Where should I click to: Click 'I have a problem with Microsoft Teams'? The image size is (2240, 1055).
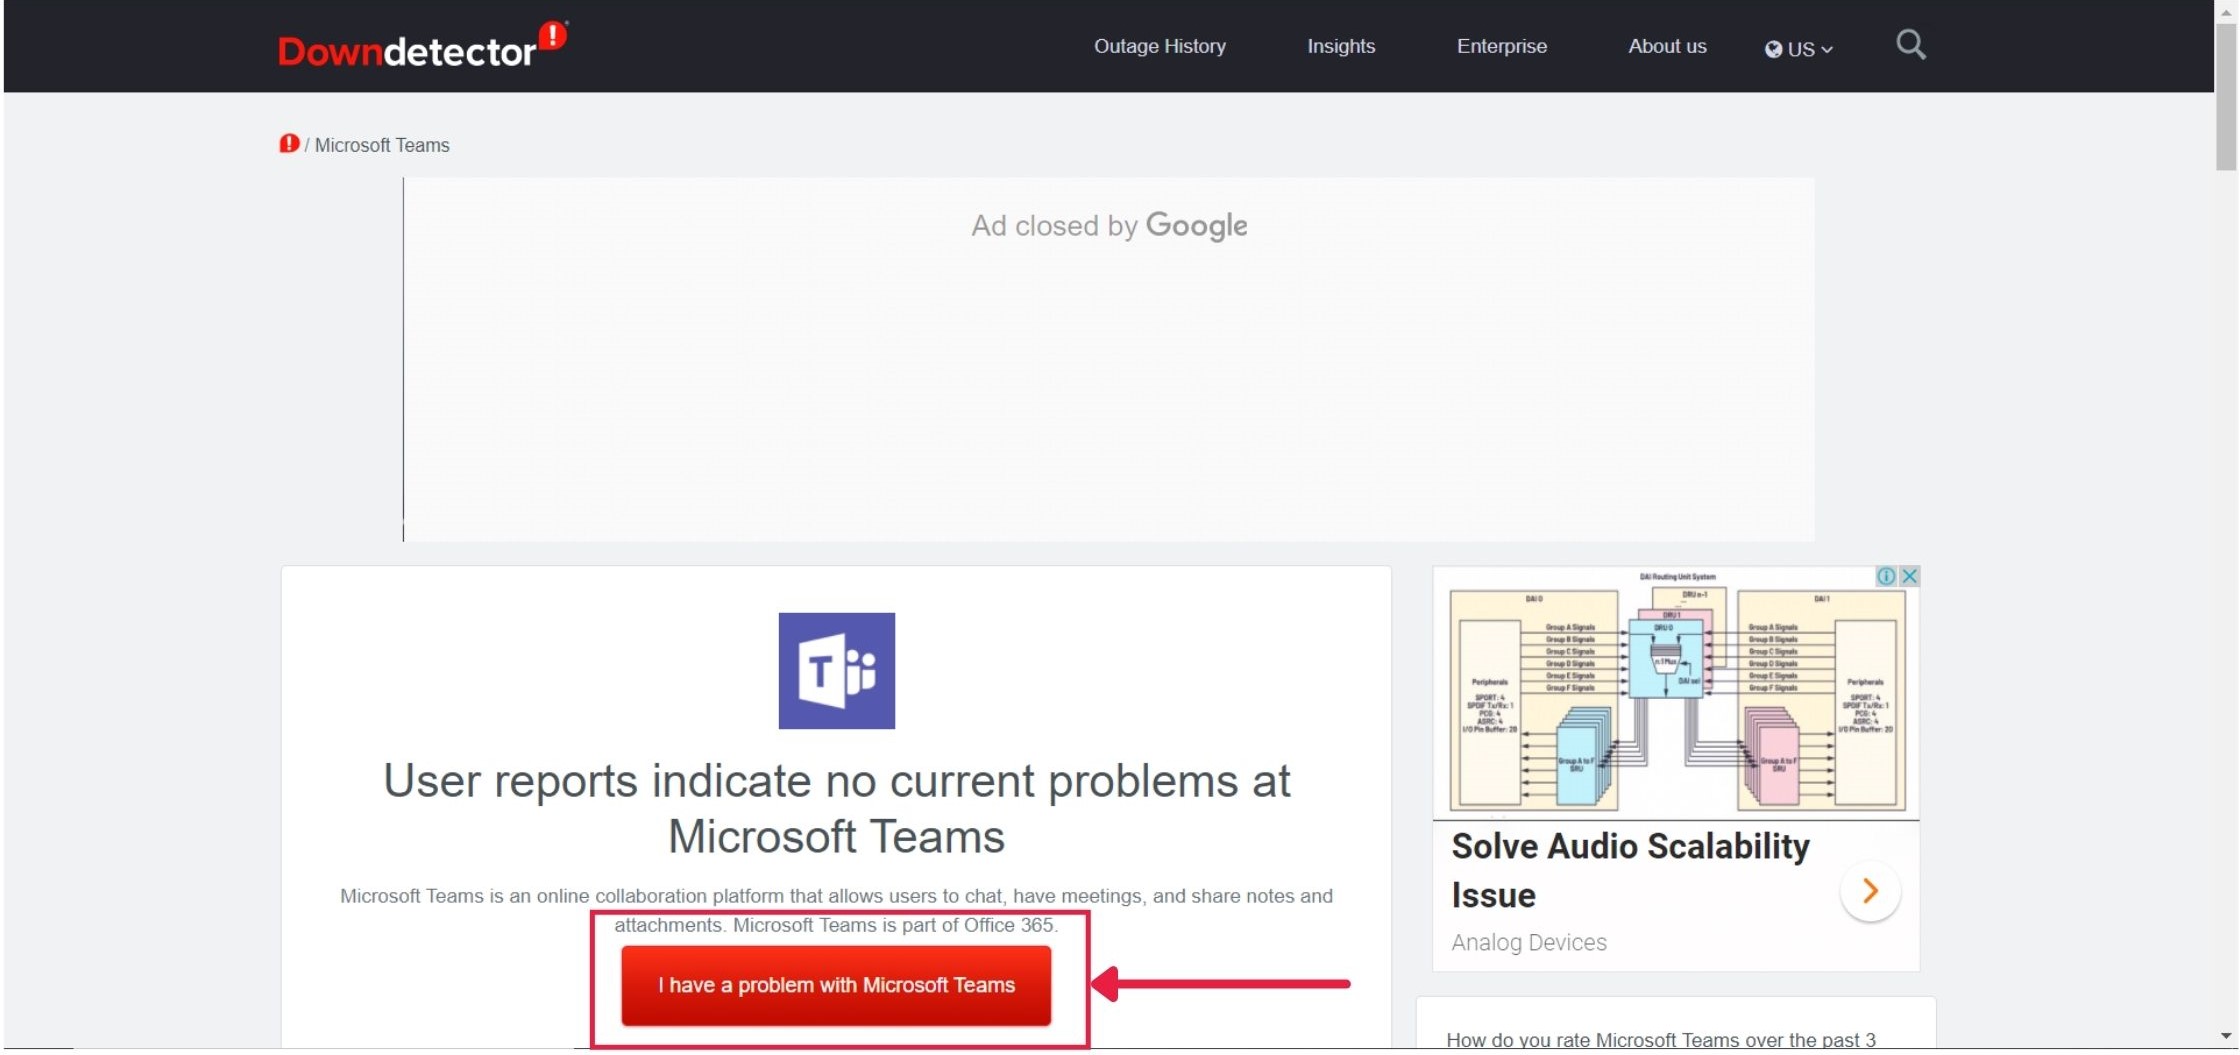(x=838, y=985)
